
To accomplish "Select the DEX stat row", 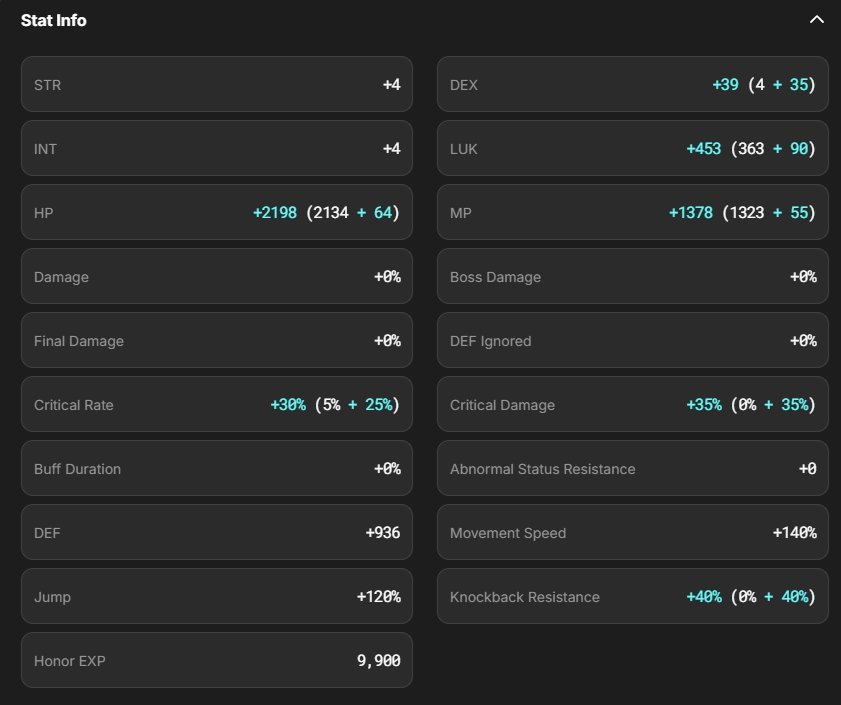I will point(632,85).
